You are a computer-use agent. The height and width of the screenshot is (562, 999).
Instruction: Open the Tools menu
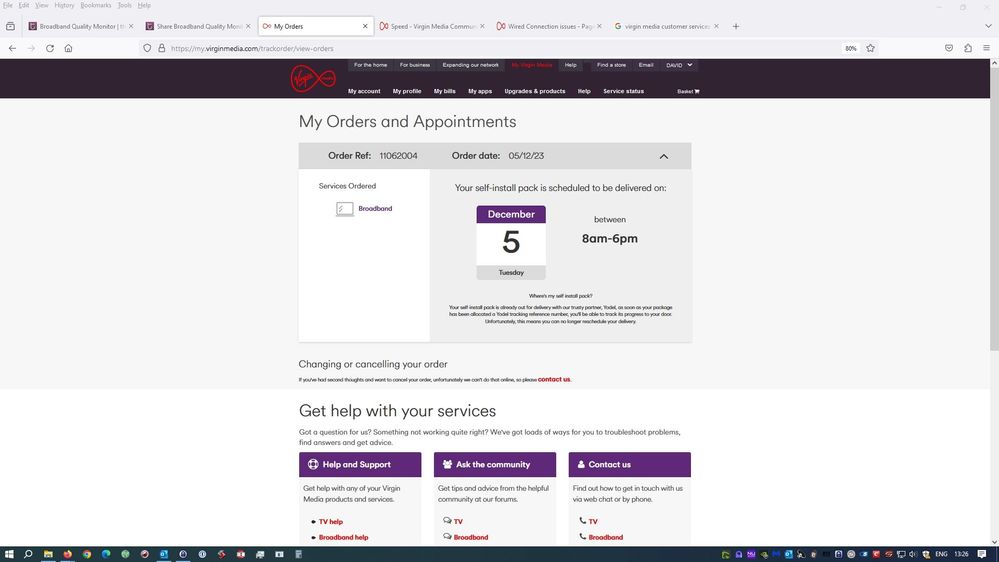coord(124,5)
